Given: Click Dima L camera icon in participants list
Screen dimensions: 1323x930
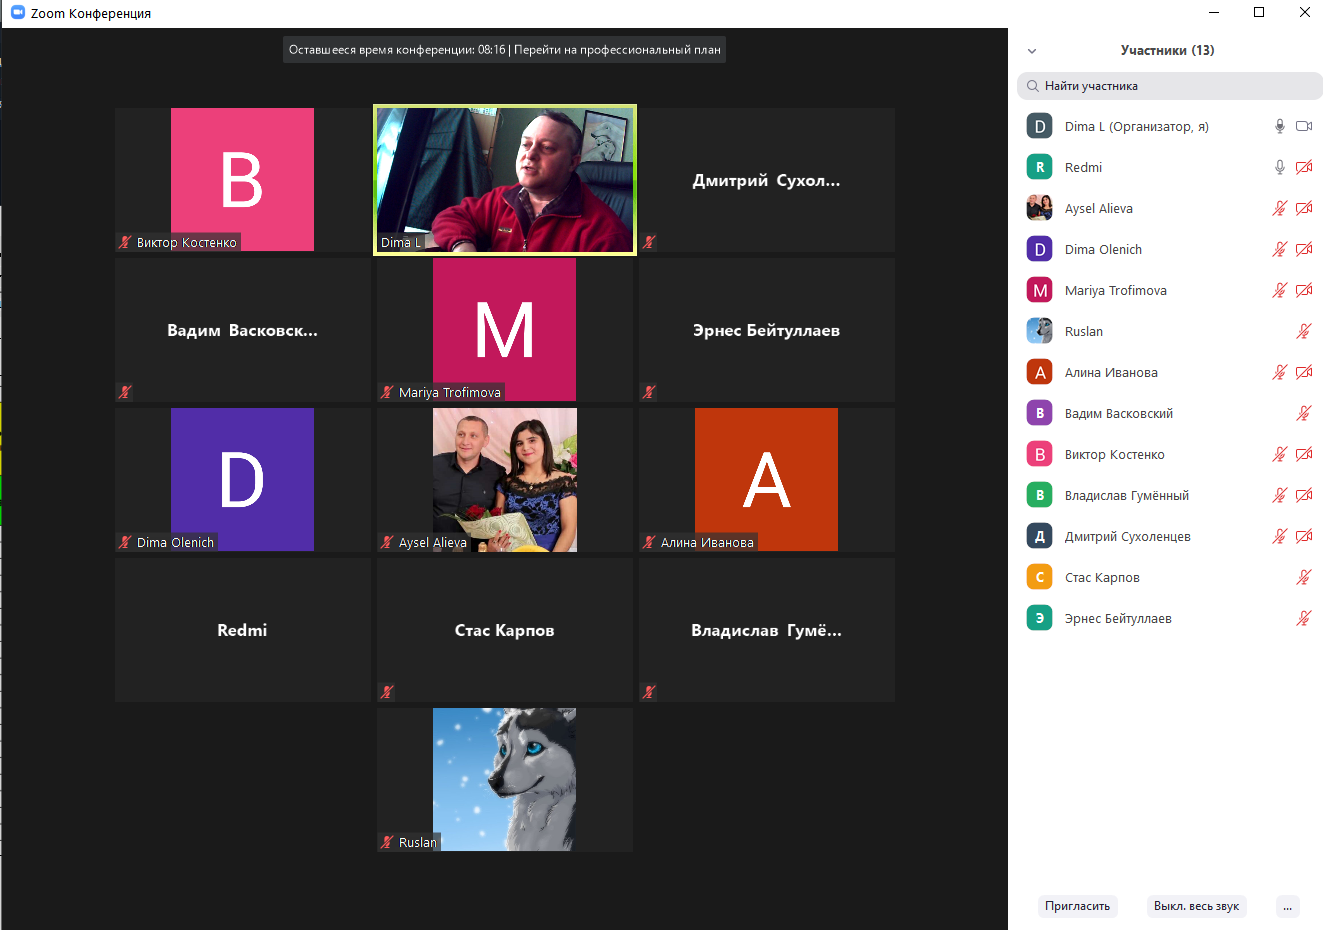Looking at the screenshot, I should (1304, 126).
